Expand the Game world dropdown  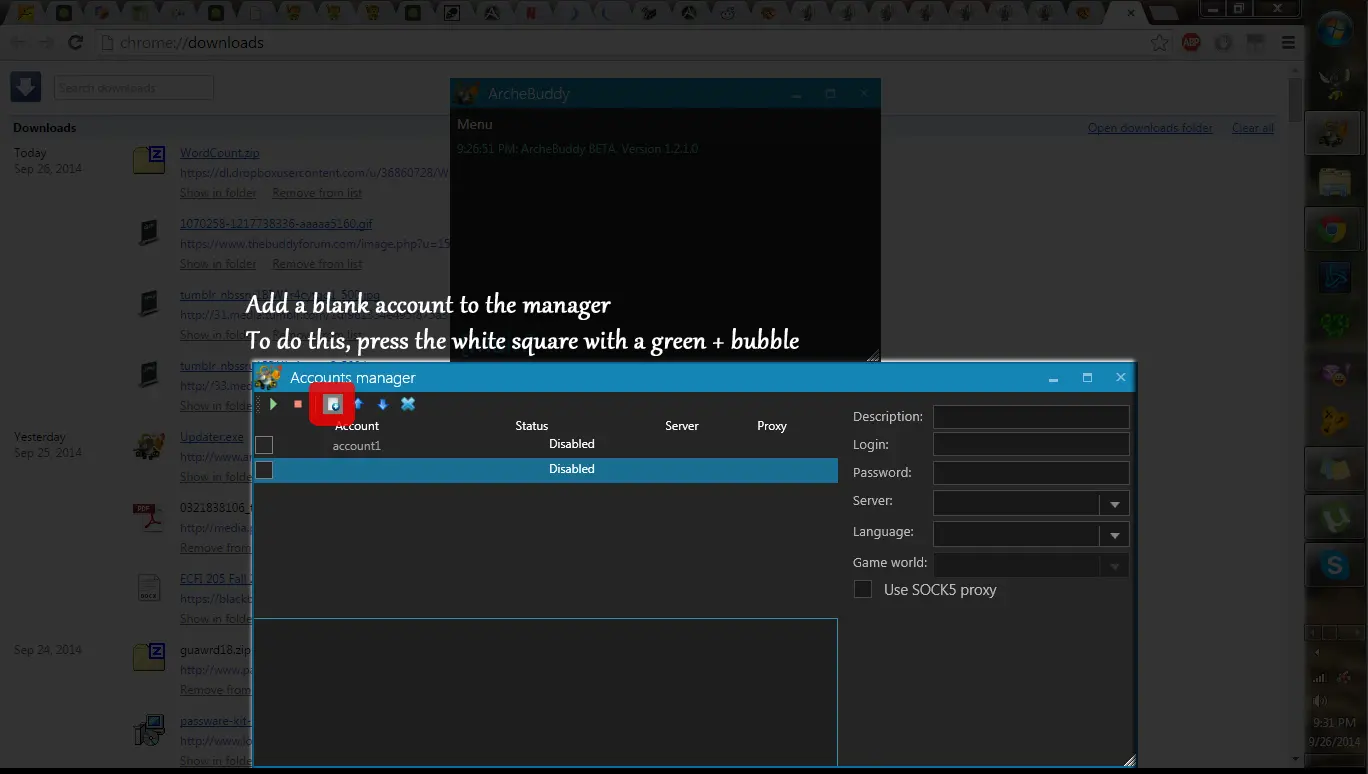1114,566
